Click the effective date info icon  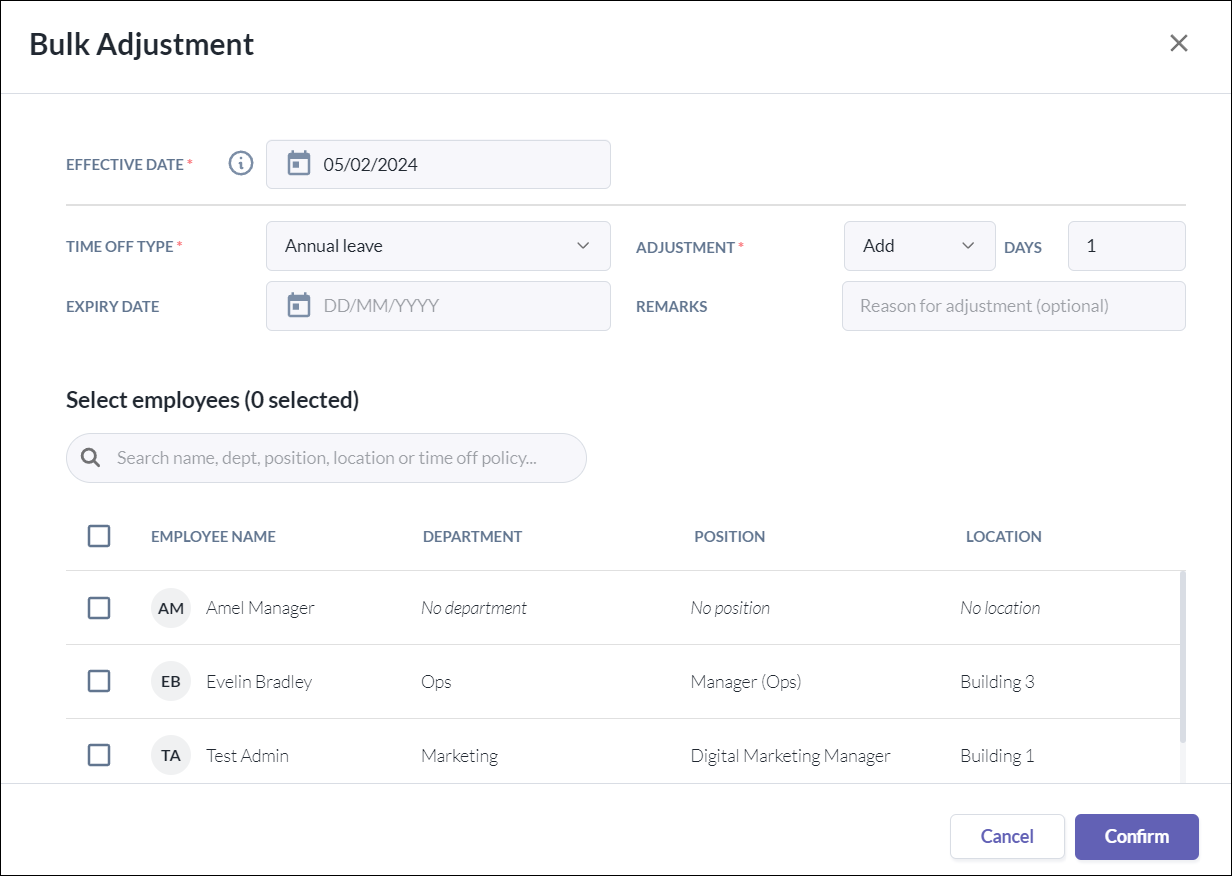coord(241,164)
